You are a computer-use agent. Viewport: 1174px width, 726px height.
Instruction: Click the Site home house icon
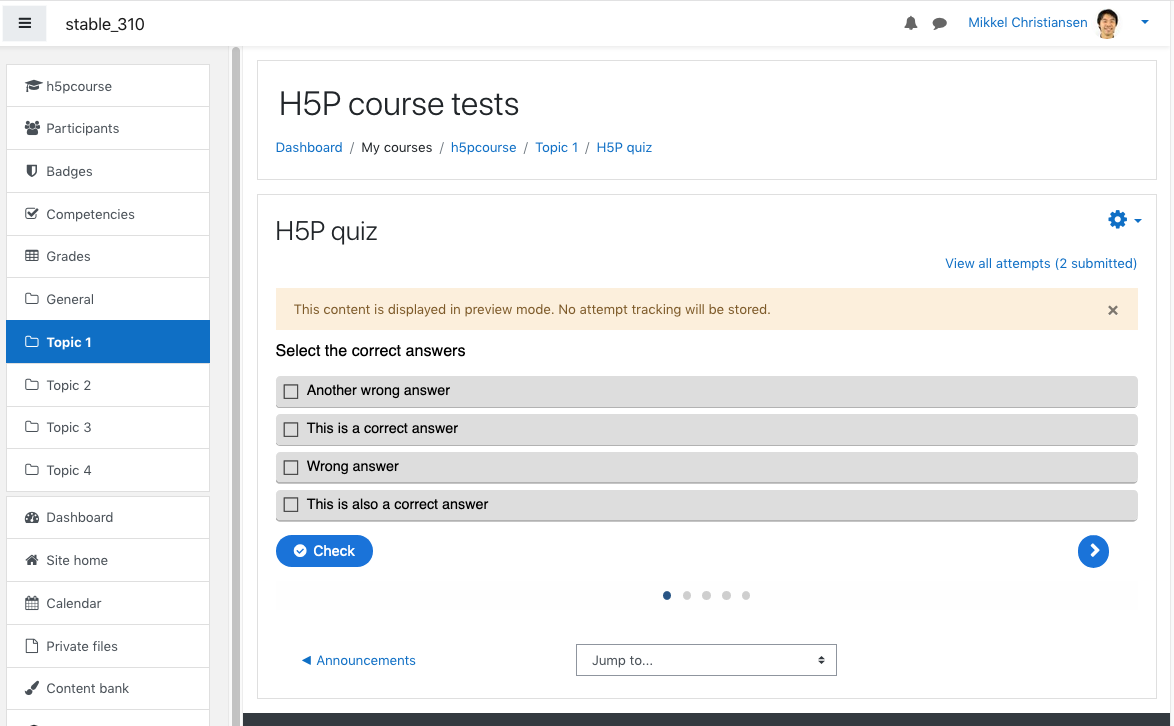point(31,560)
